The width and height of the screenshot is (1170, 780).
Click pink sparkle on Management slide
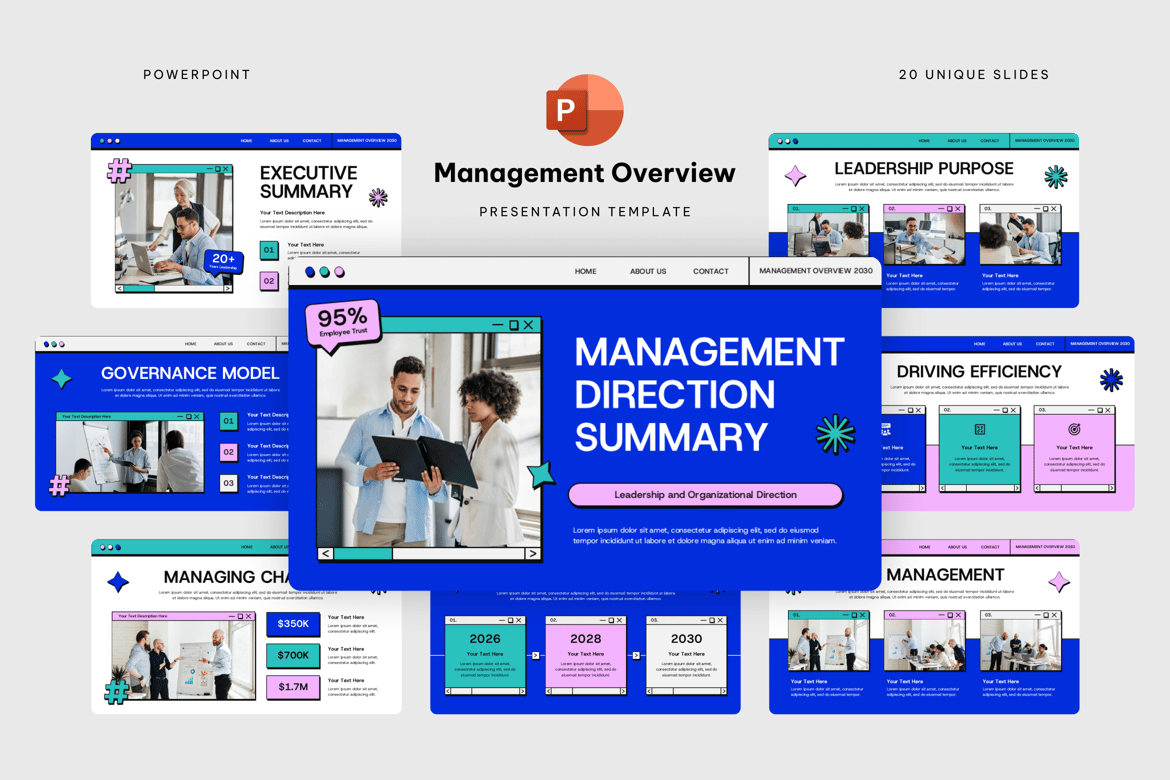pos(1059,581)
